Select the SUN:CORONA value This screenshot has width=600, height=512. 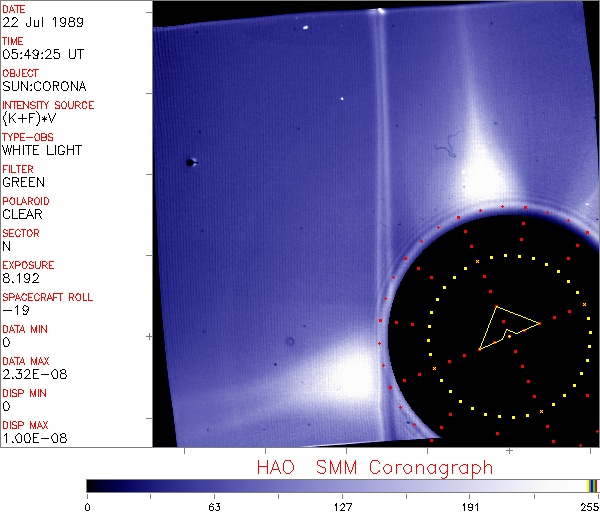tap(44, 86)
